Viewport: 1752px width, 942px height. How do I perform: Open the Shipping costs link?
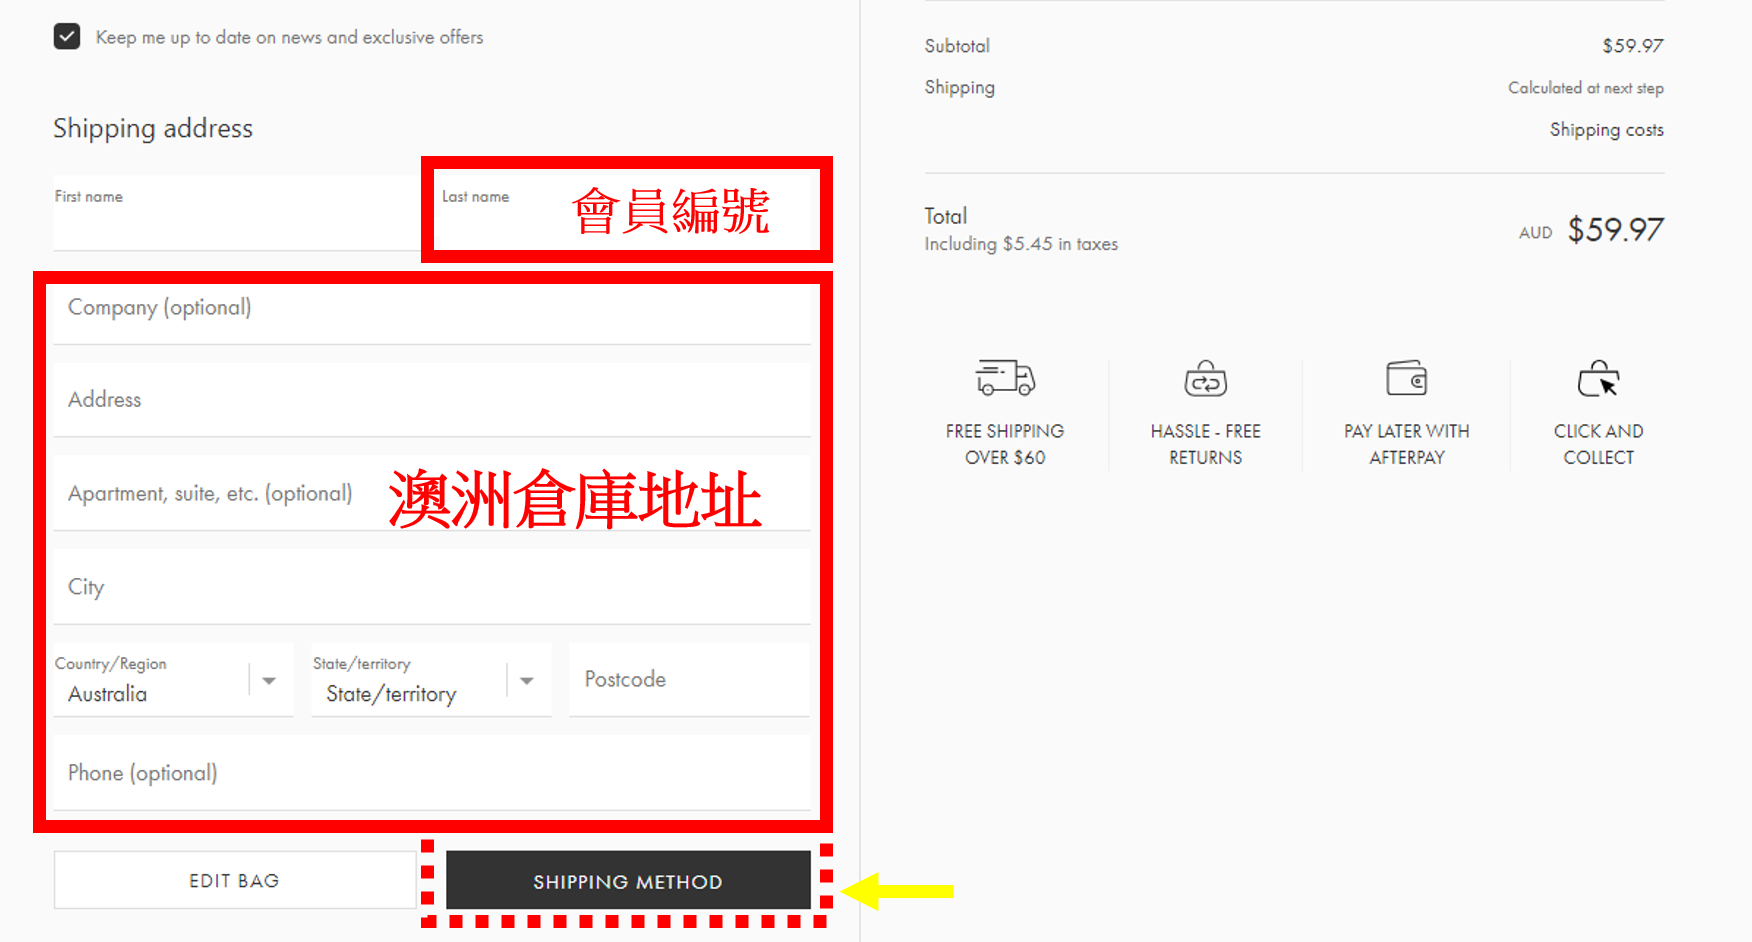(1606, 130)
